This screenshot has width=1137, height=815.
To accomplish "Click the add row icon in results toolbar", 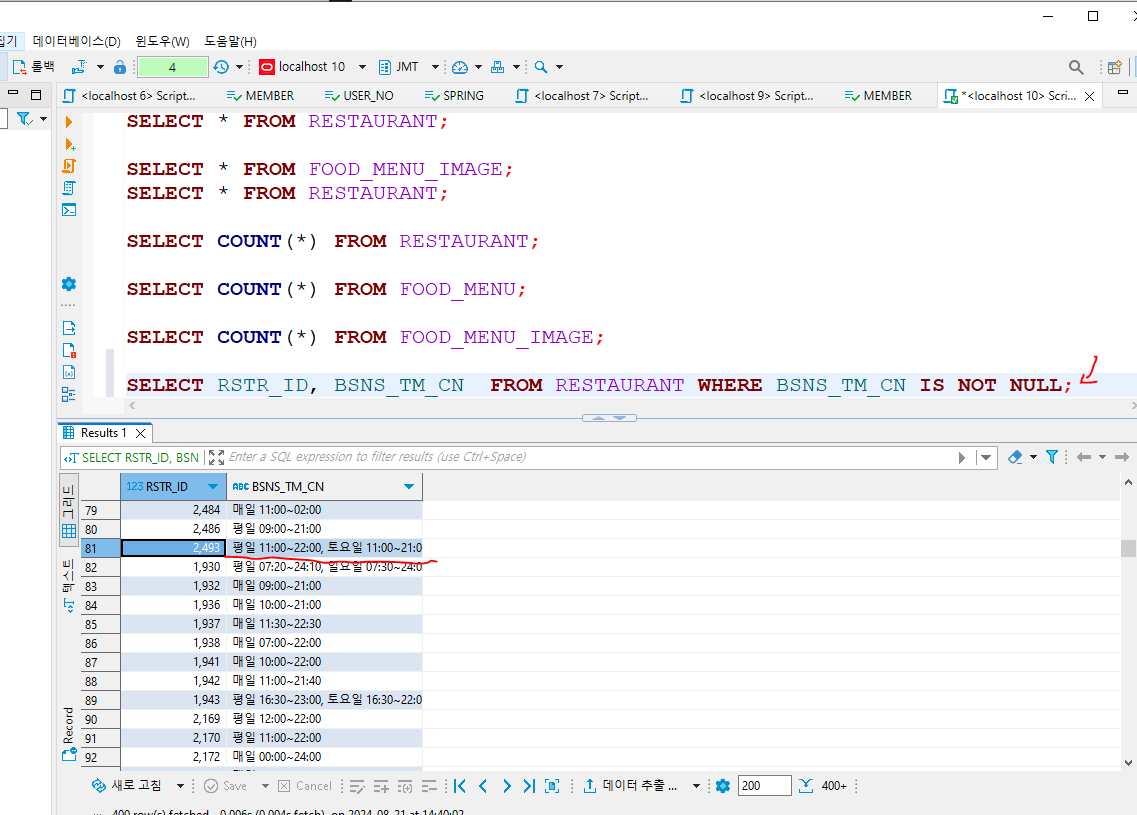I will (381, 786).
